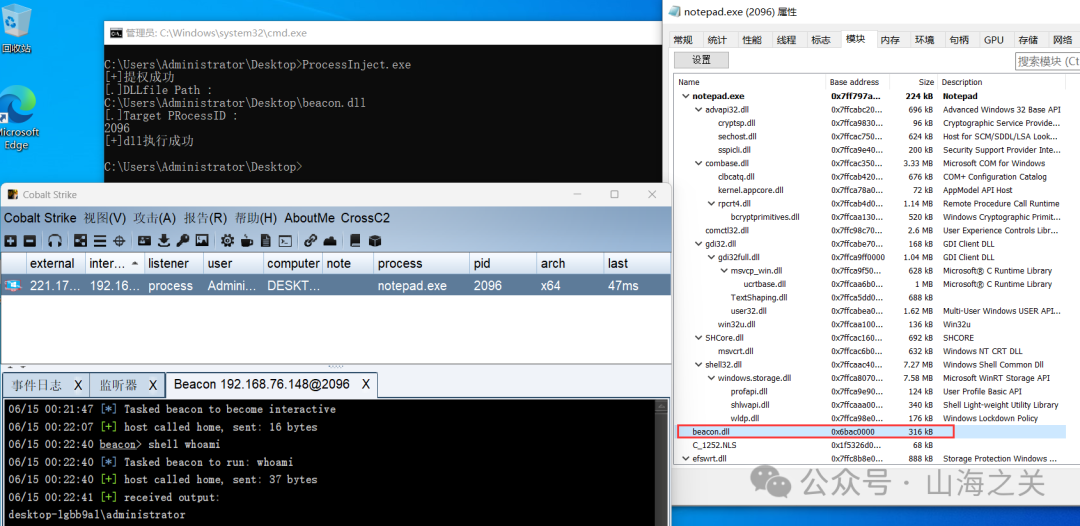Switch to pivot graph view icon
This screenshot has width=1080, height=526.
(81, 241)
